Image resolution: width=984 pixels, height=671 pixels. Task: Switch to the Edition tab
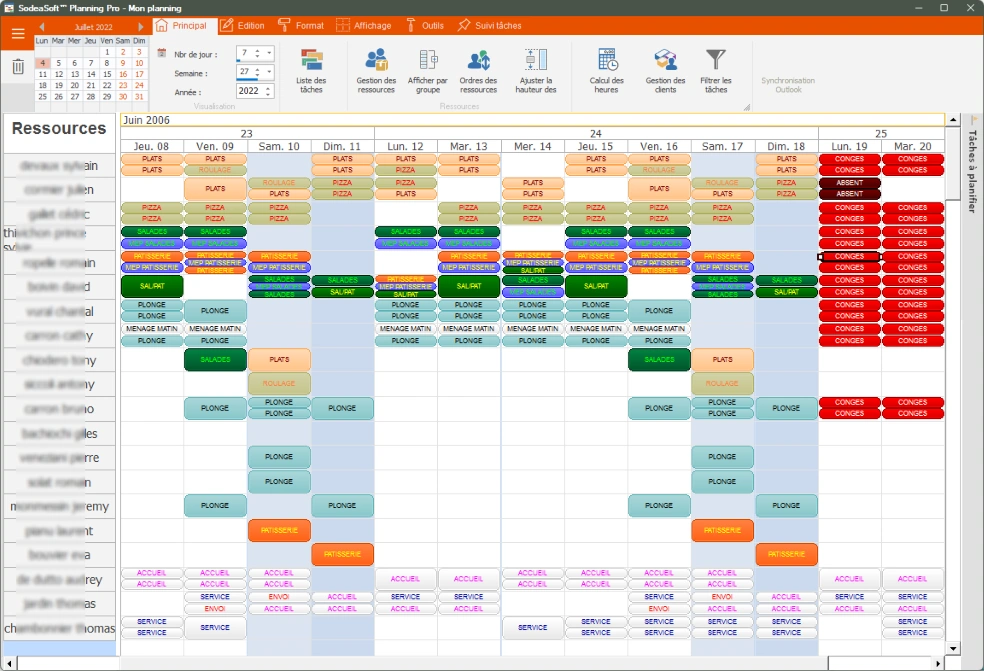pos(242,25)
